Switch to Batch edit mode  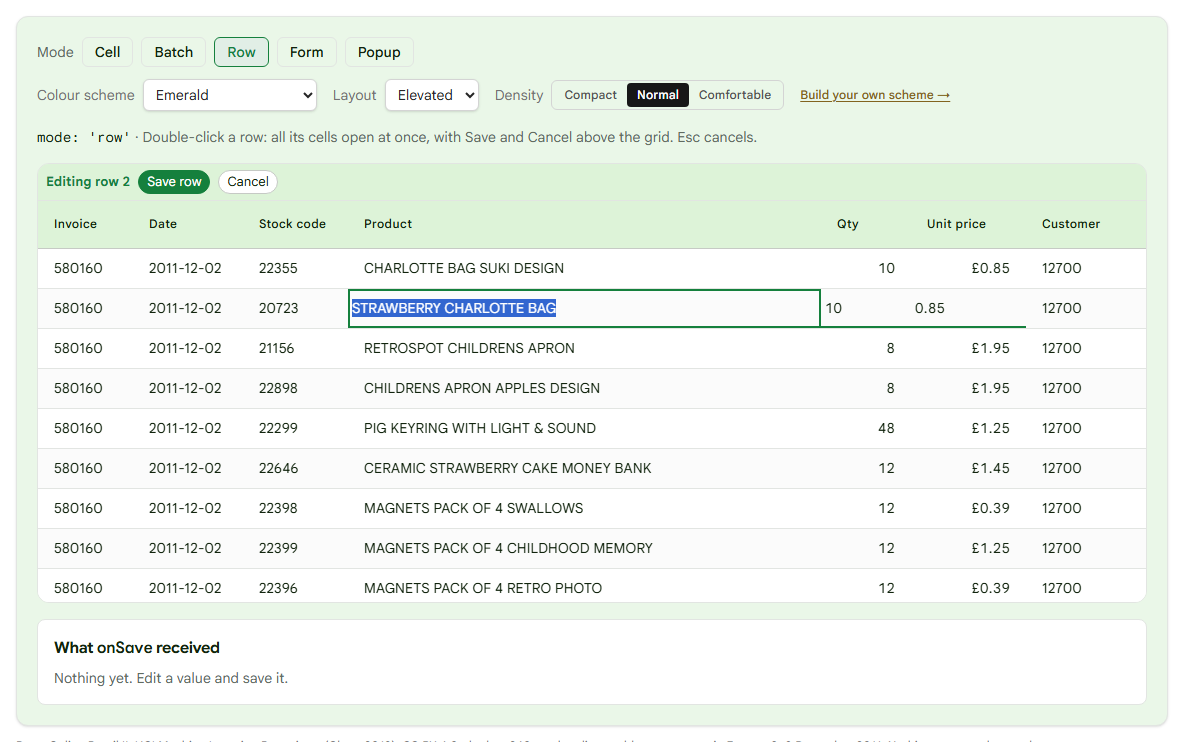pyautogui.click(x=174, y=52)
